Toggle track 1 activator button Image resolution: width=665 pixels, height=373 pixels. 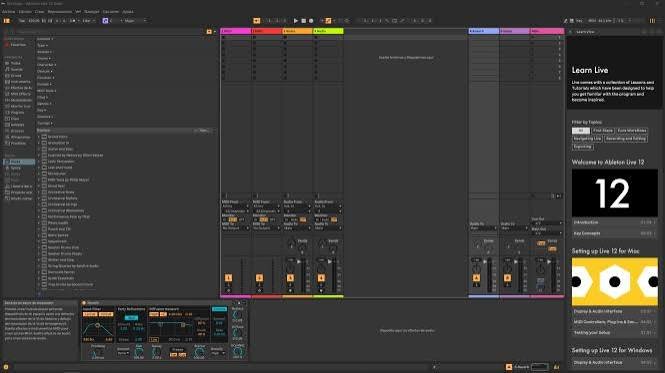click(228, 278)
